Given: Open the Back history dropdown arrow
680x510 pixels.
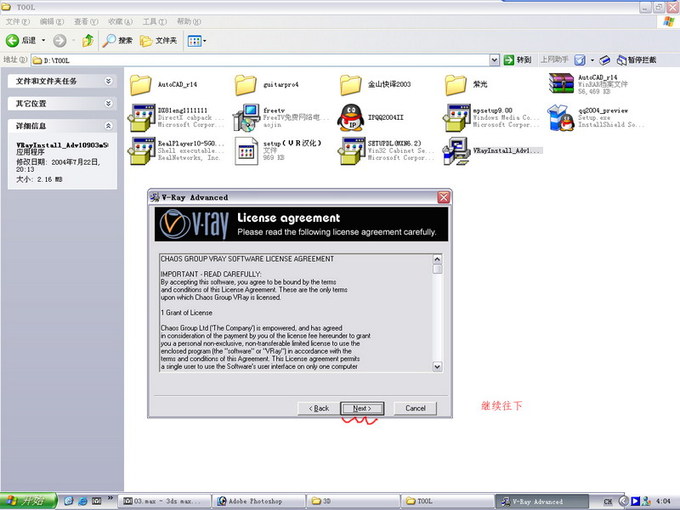Looking at the screenshot, I should point(43,41).
